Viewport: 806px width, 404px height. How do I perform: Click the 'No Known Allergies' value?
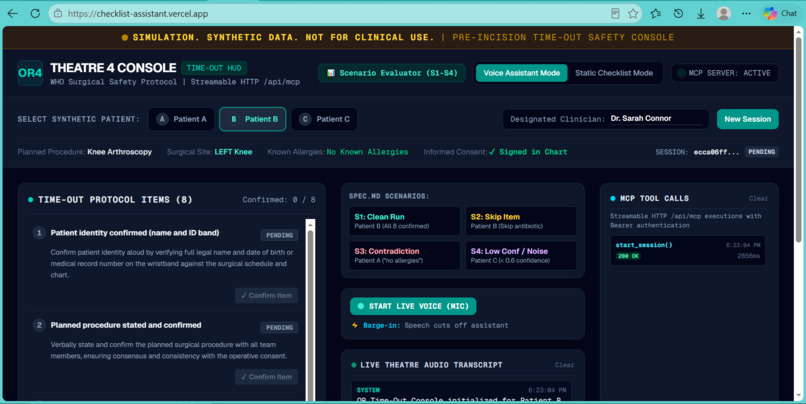368,152
